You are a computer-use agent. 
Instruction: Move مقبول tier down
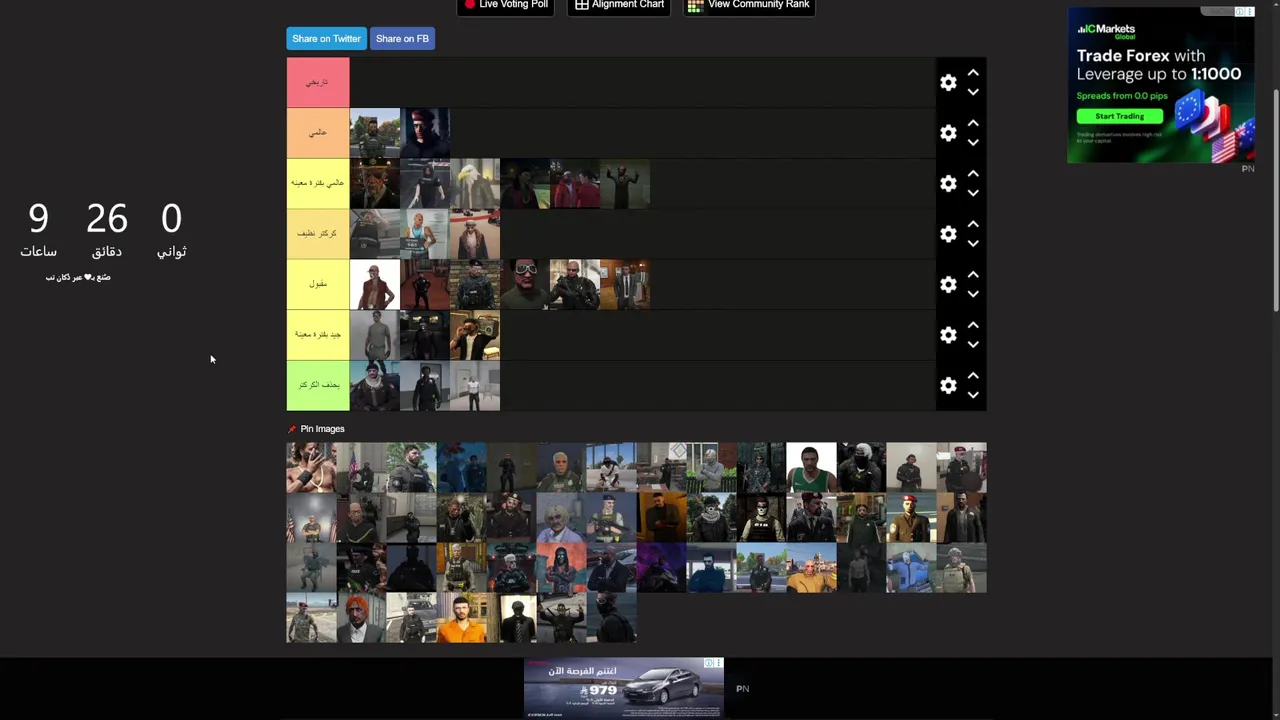(x=973, y=294)
